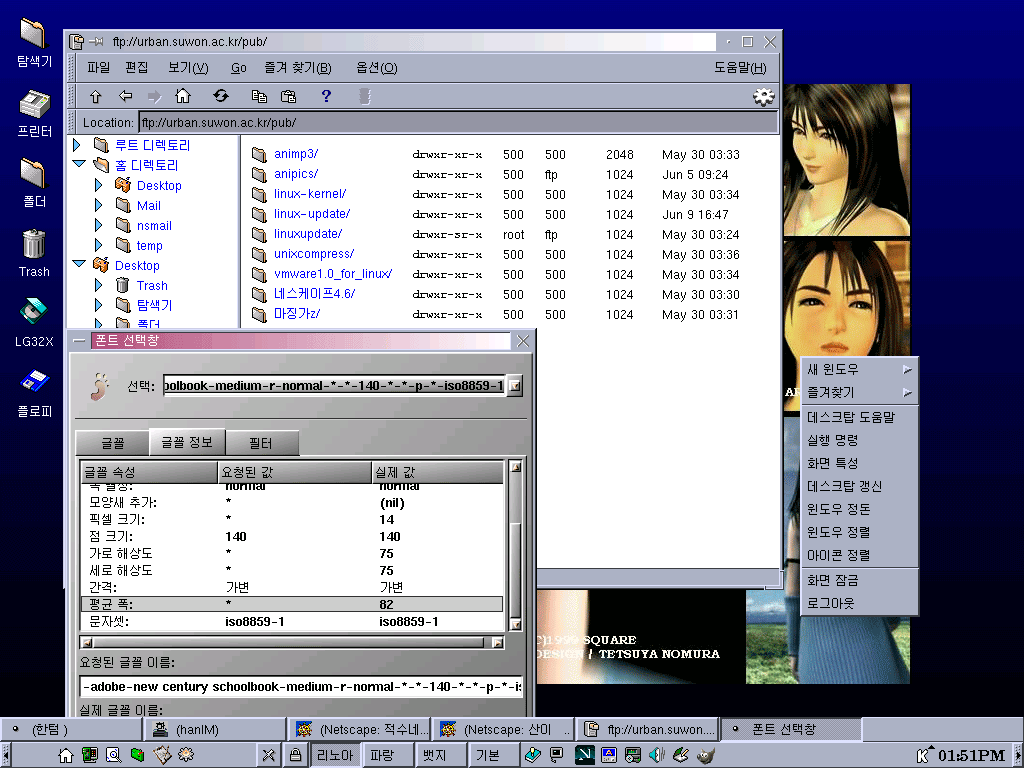
Task: Open the linux-kernel/ folder link
Action: tap(311, 194)
